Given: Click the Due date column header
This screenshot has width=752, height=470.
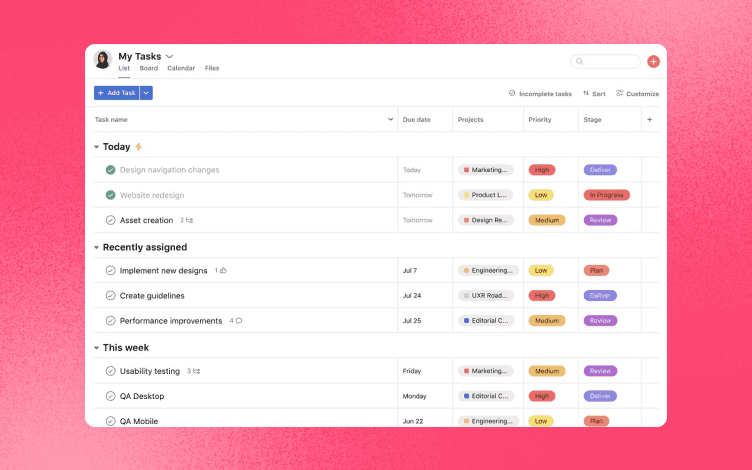Looking at the screenshot, I should pyautogui.click(x=416, y=119).
